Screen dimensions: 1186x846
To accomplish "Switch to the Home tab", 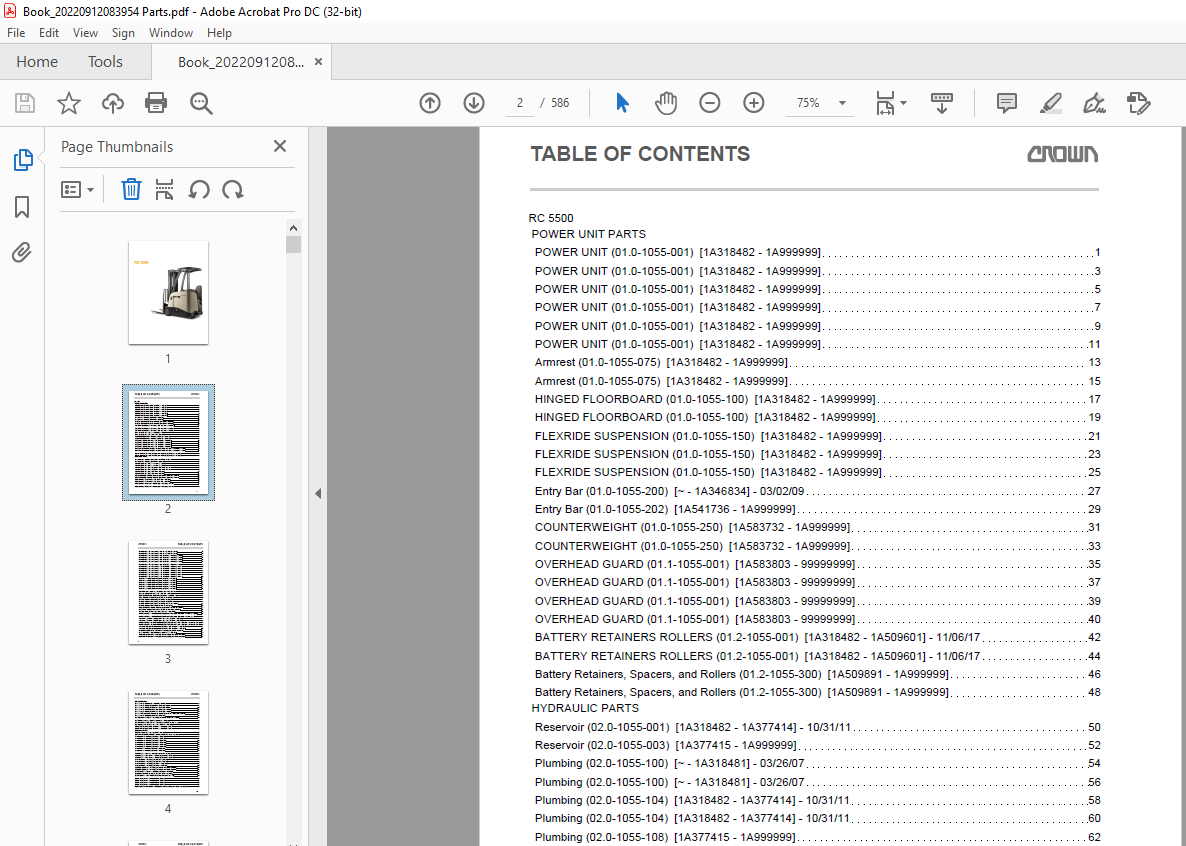I will (x=37, y=62).
